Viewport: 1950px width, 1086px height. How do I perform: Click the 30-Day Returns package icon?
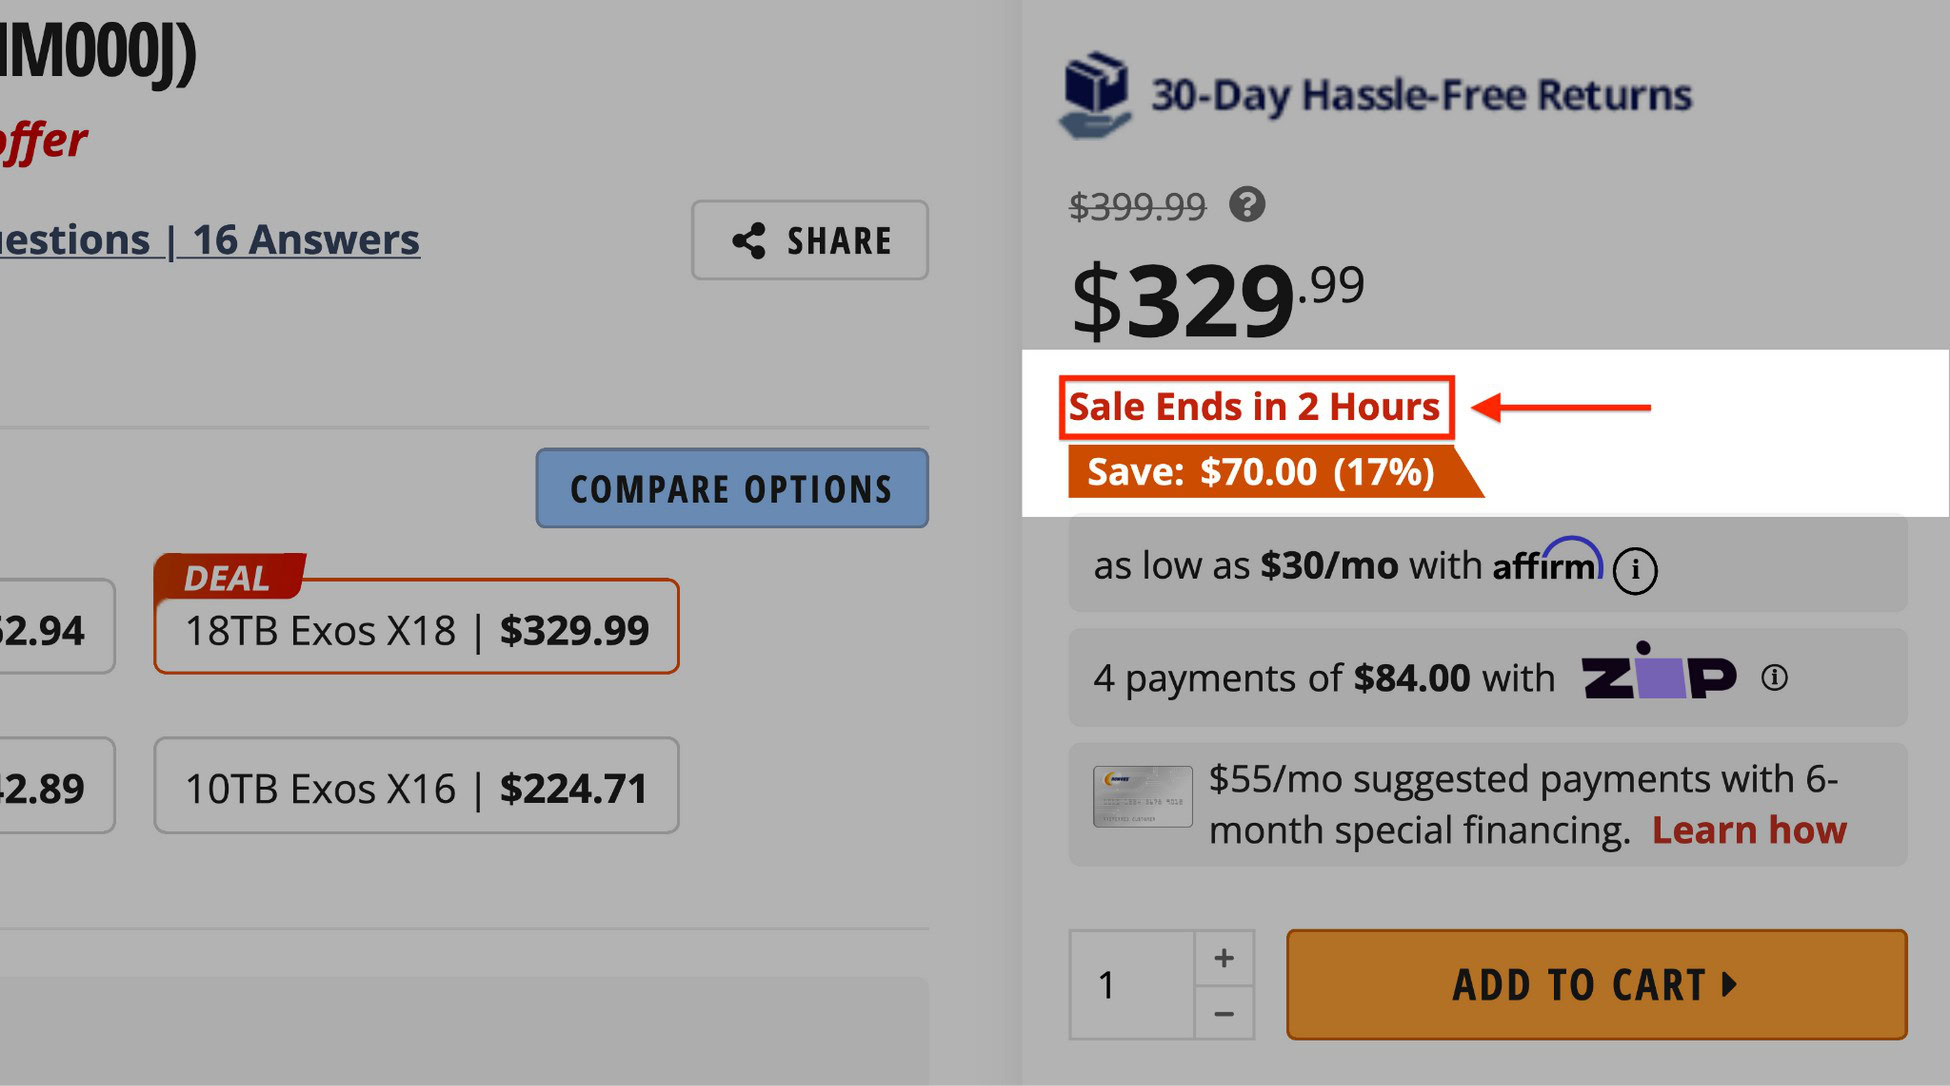[1097, 91]
